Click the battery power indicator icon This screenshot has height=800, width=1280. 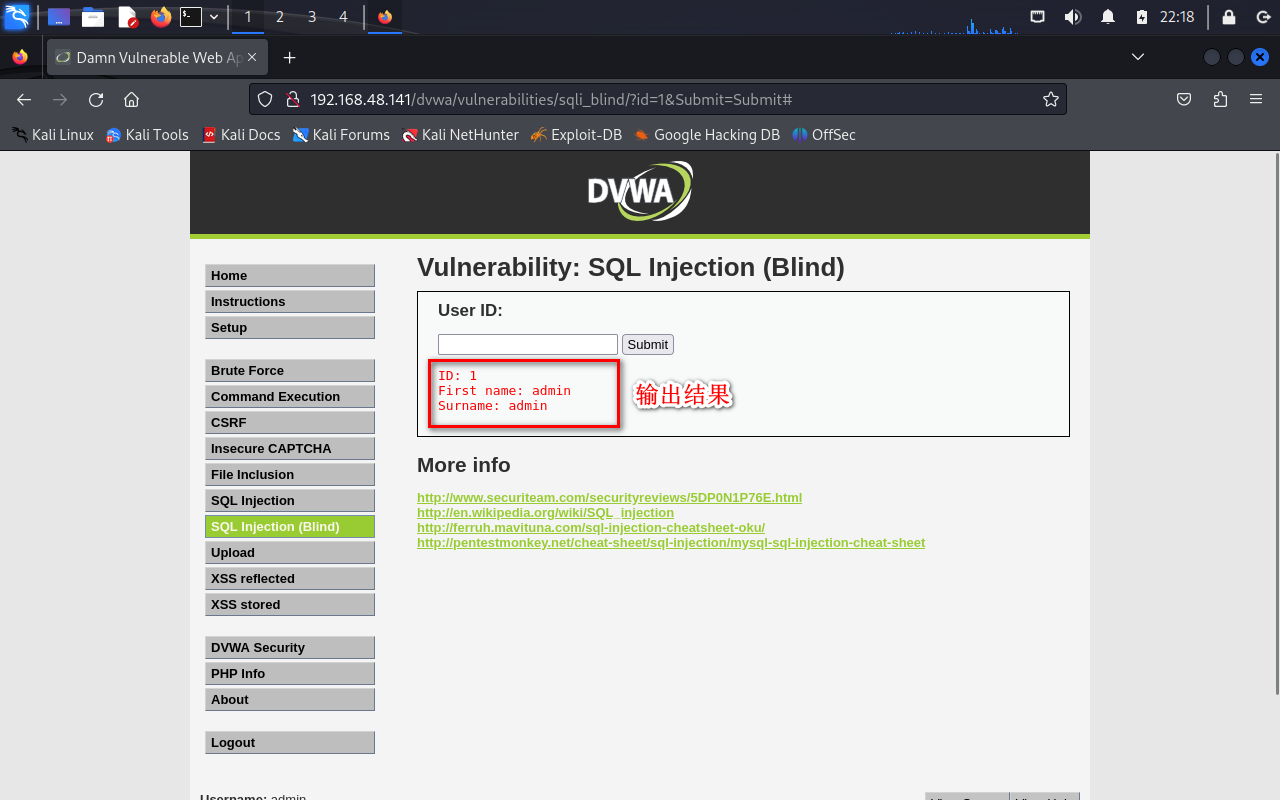(1142, 17)
